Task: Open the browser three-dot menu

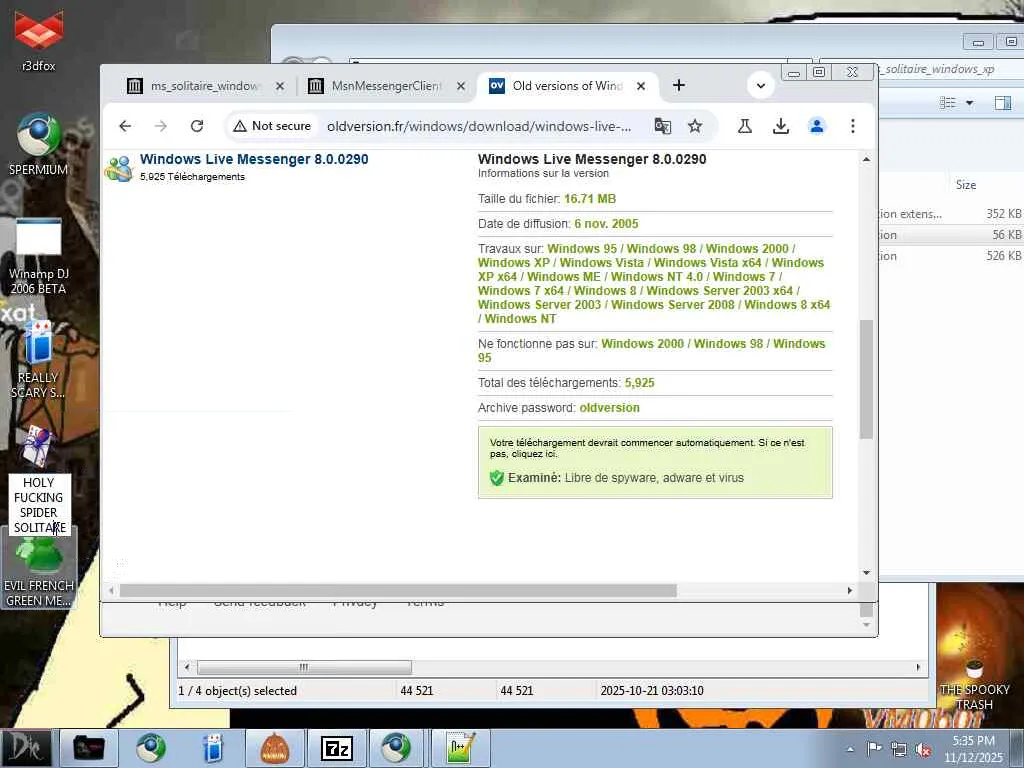Action: tap(852, 126)
